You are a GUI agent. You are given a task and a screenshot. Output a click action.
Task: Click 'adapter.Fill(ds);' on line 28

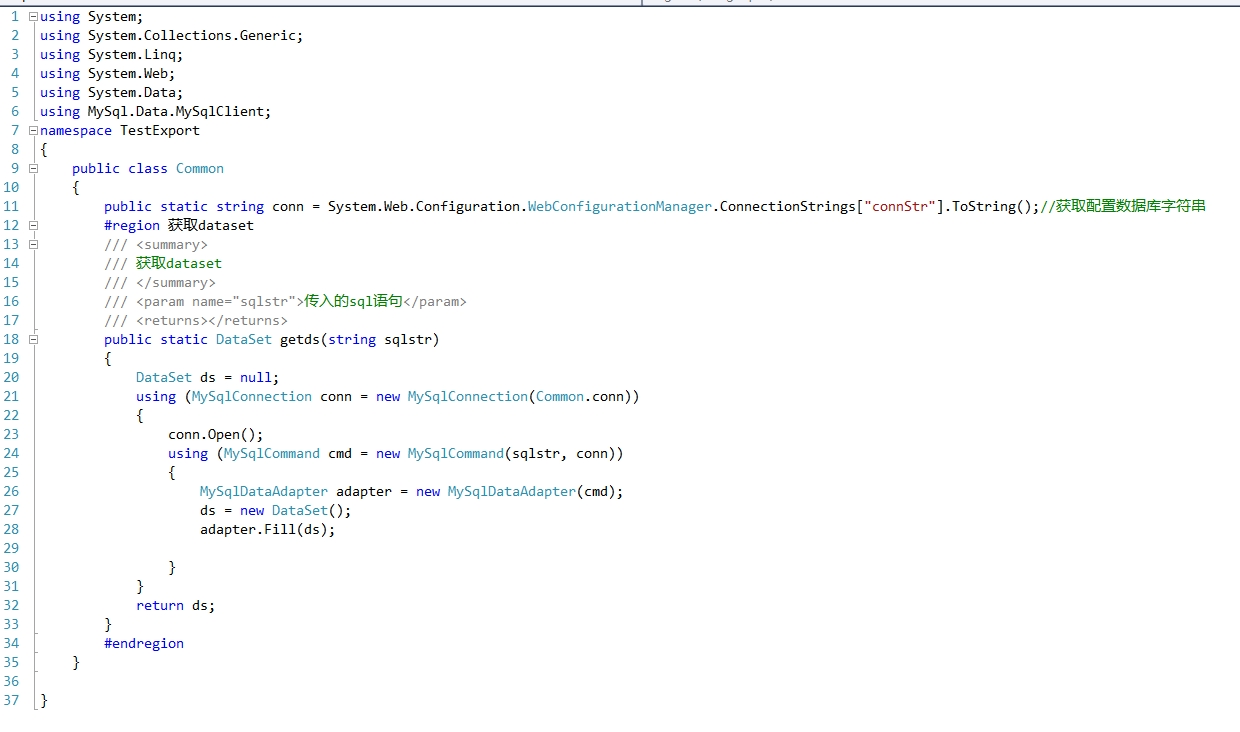coord(268,529)
